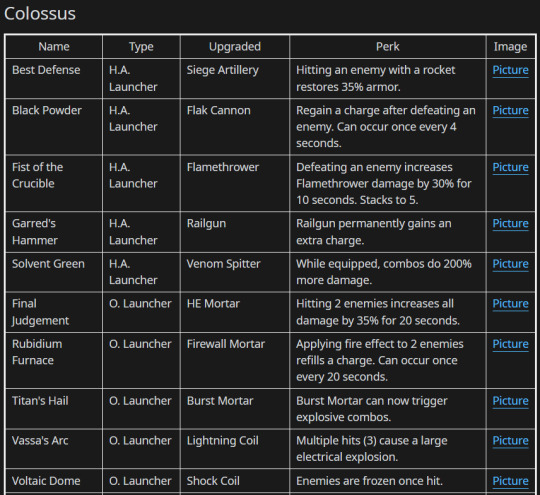
Task: Open the Titan's Hail picture link
Action: [510, 401]
